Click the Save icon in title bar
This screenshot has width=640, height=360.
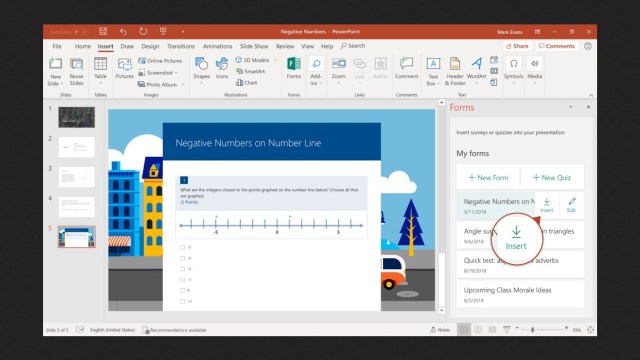tap(103, 31)
